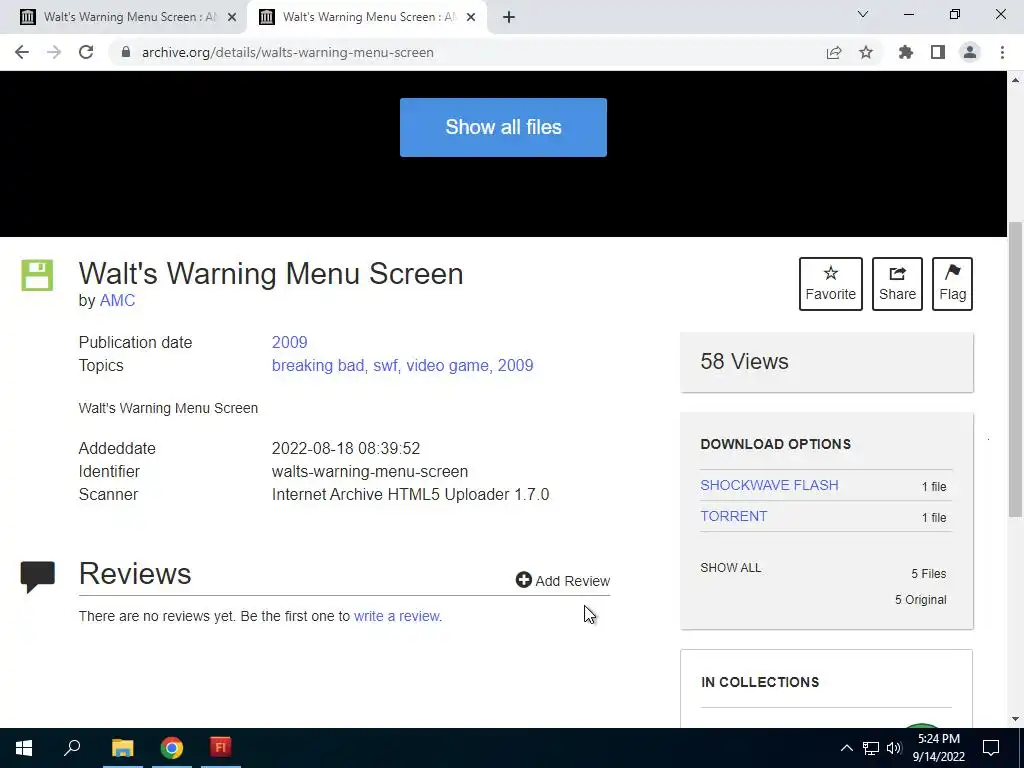Click the Addeddate value 2022-08-18 08:39:52
Image resolution: width=1024 pixels, height=768 pixels.
[345, 449]
